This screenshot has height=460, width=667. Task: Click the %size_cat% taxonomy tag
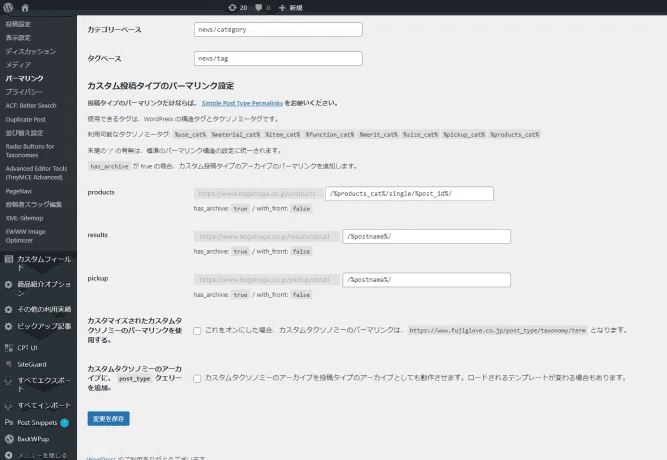click(x=420, y=134)
